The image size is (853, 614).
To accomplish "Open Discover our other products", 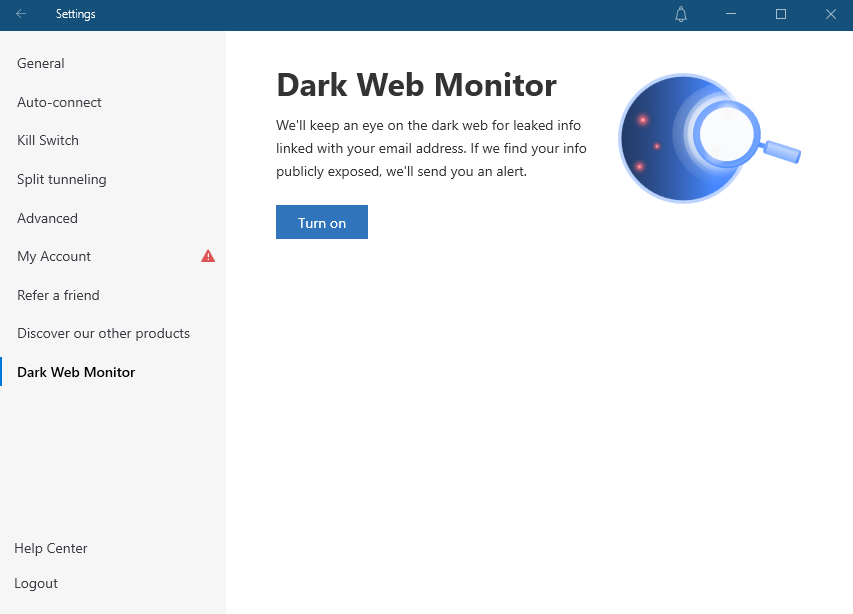I will coord(103,333).
